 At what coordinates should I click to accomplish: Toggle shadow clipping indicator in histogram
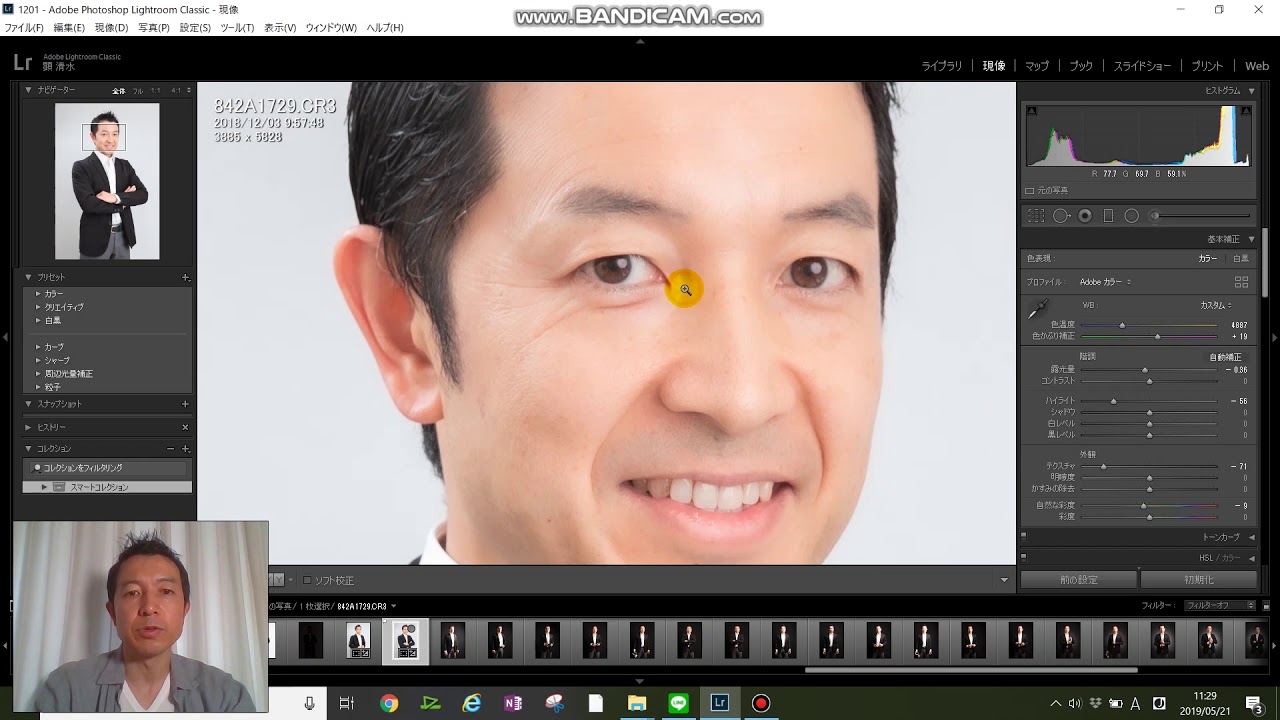click(1032, 111)
